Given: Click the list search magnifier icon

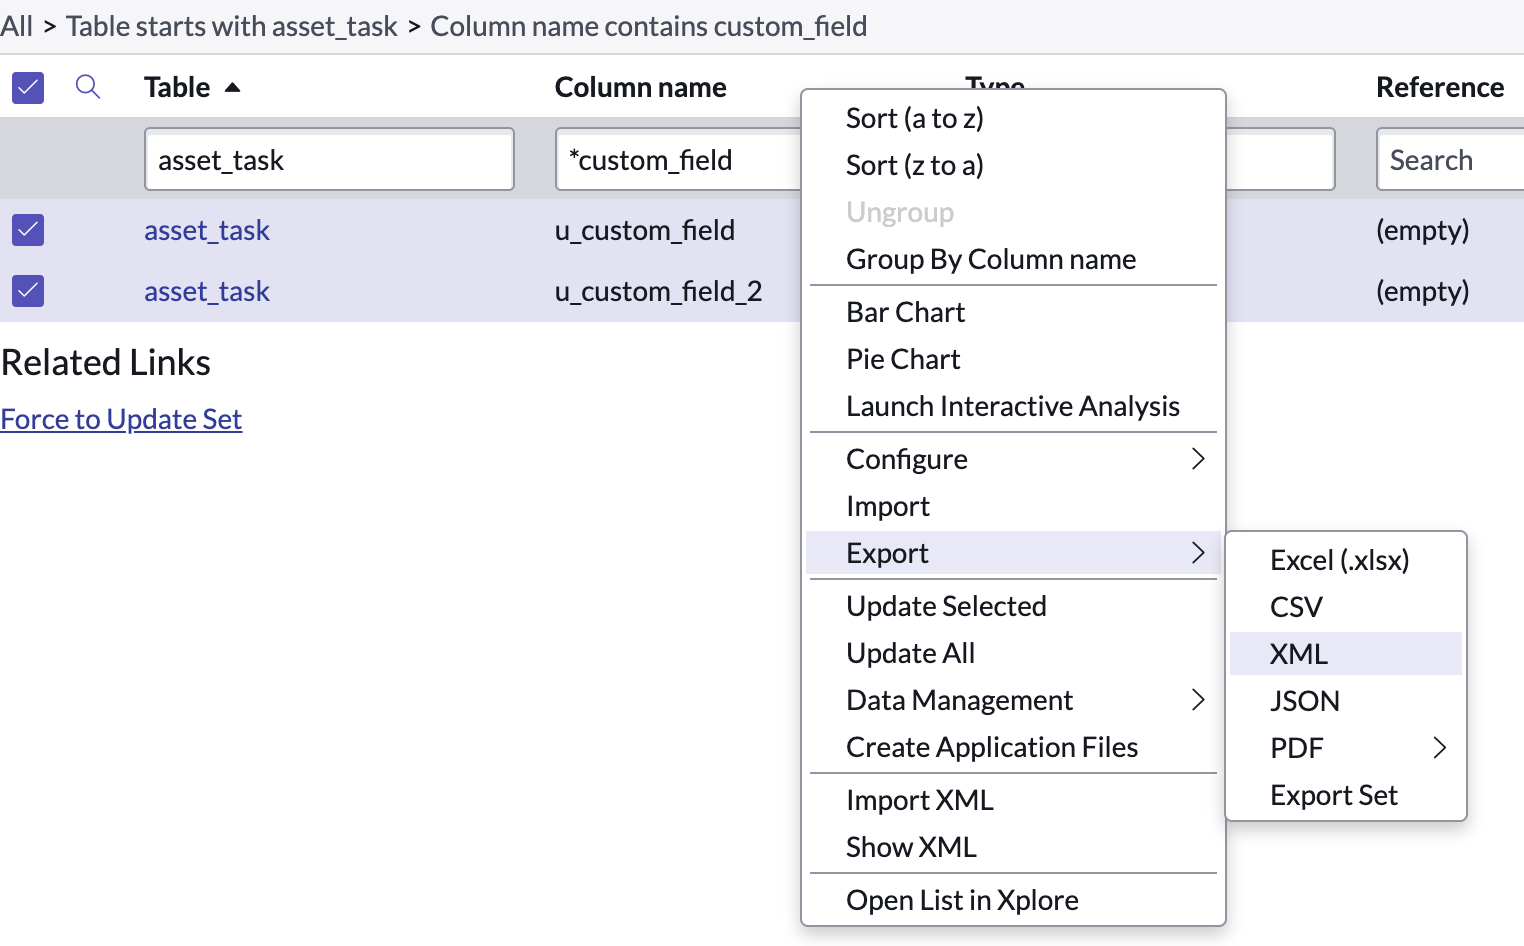Looking at the screenshot, I should 88,87.
